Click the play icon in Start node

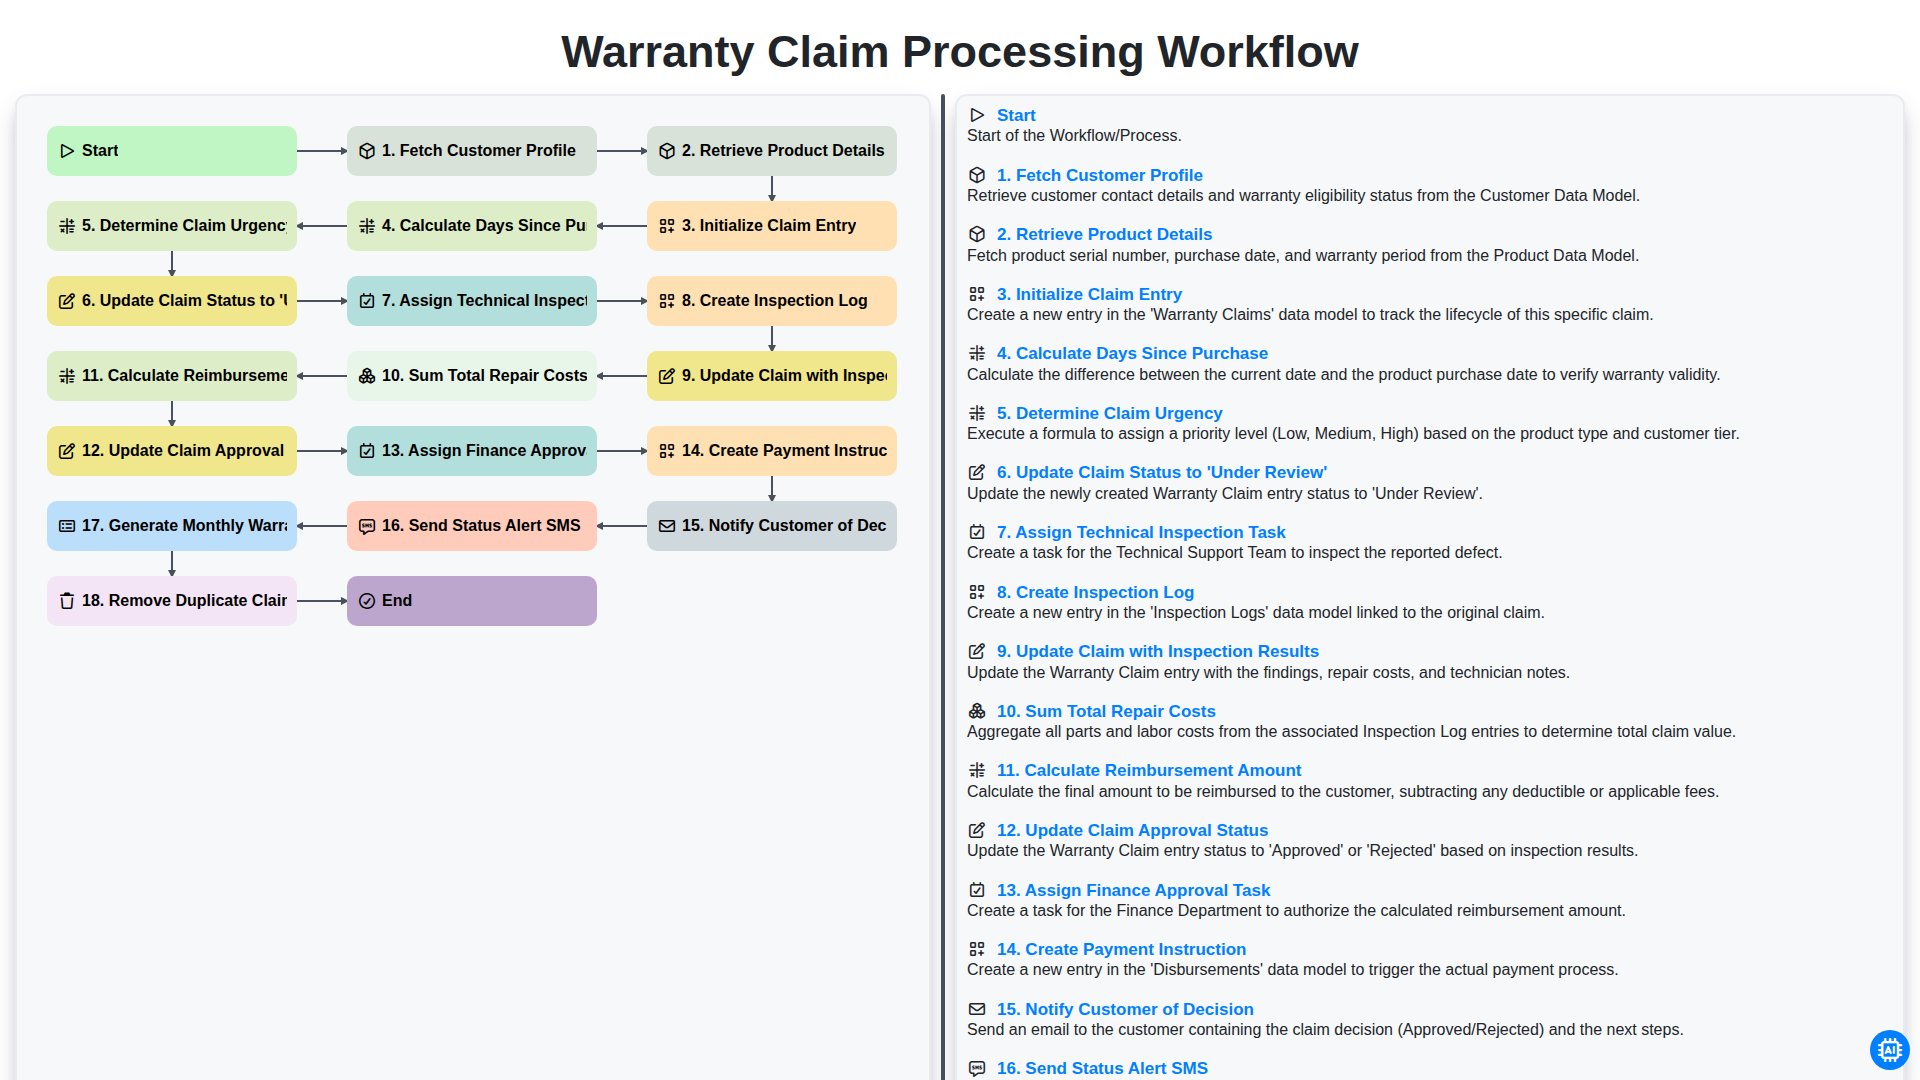point(67,151)
